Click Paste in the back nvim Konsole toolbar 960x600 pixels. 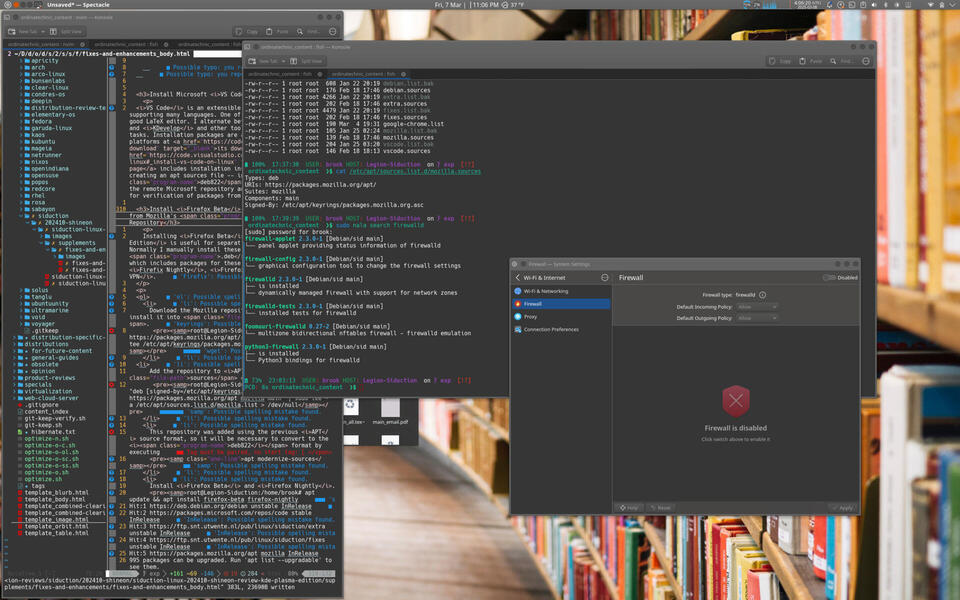click(x=277, y=31)
